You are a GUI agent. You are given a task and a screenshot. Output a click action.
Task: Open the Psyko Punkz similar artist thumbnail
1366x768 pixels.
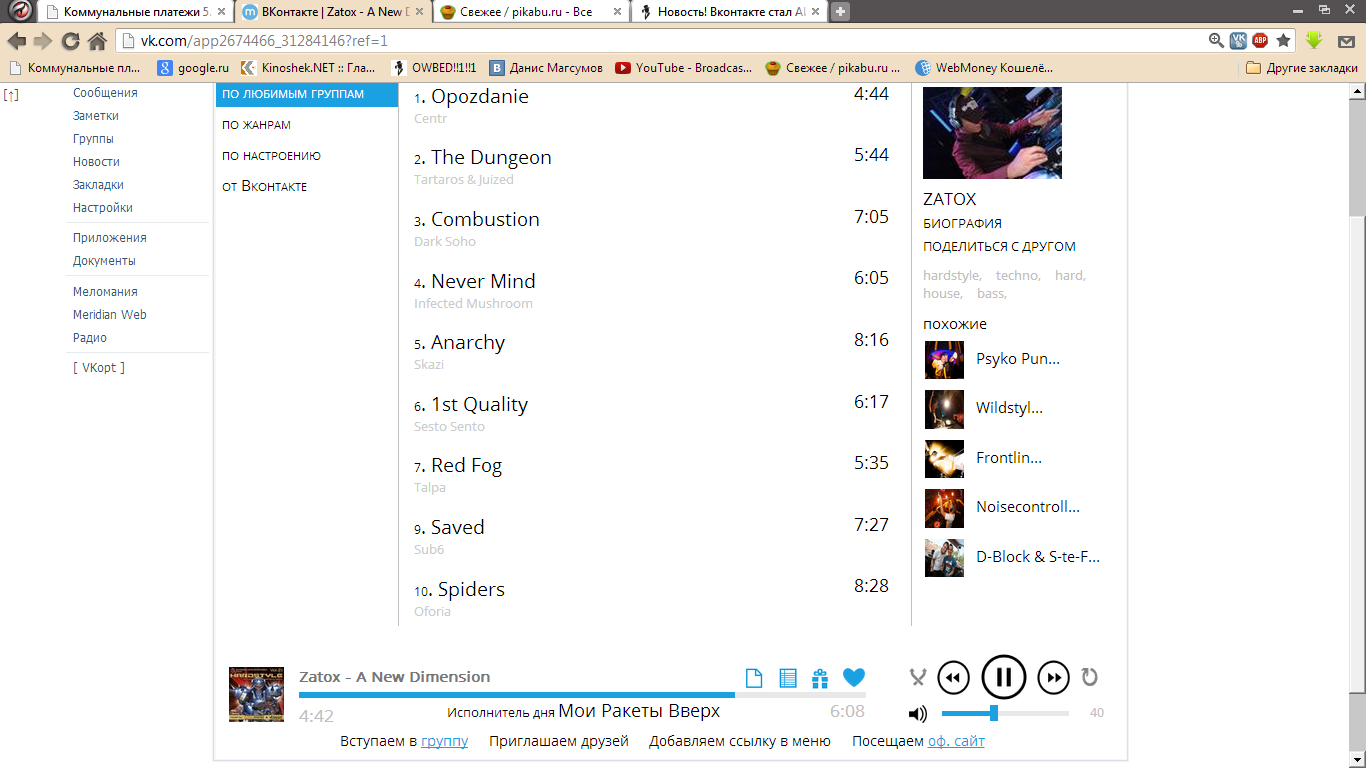944,360
